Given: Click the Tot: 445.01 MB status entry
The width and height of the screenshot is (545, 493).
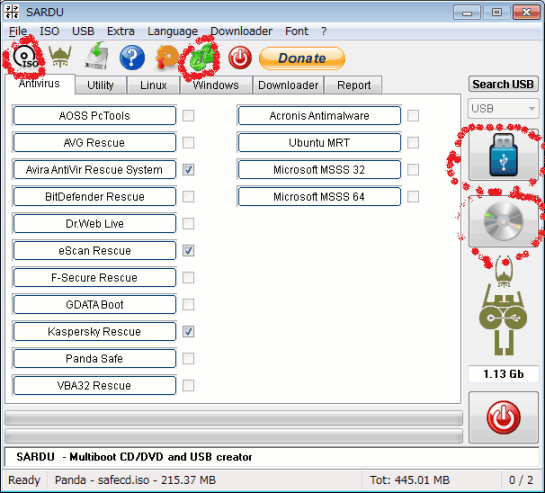Looking at the screenshot, I should point(409,480).
